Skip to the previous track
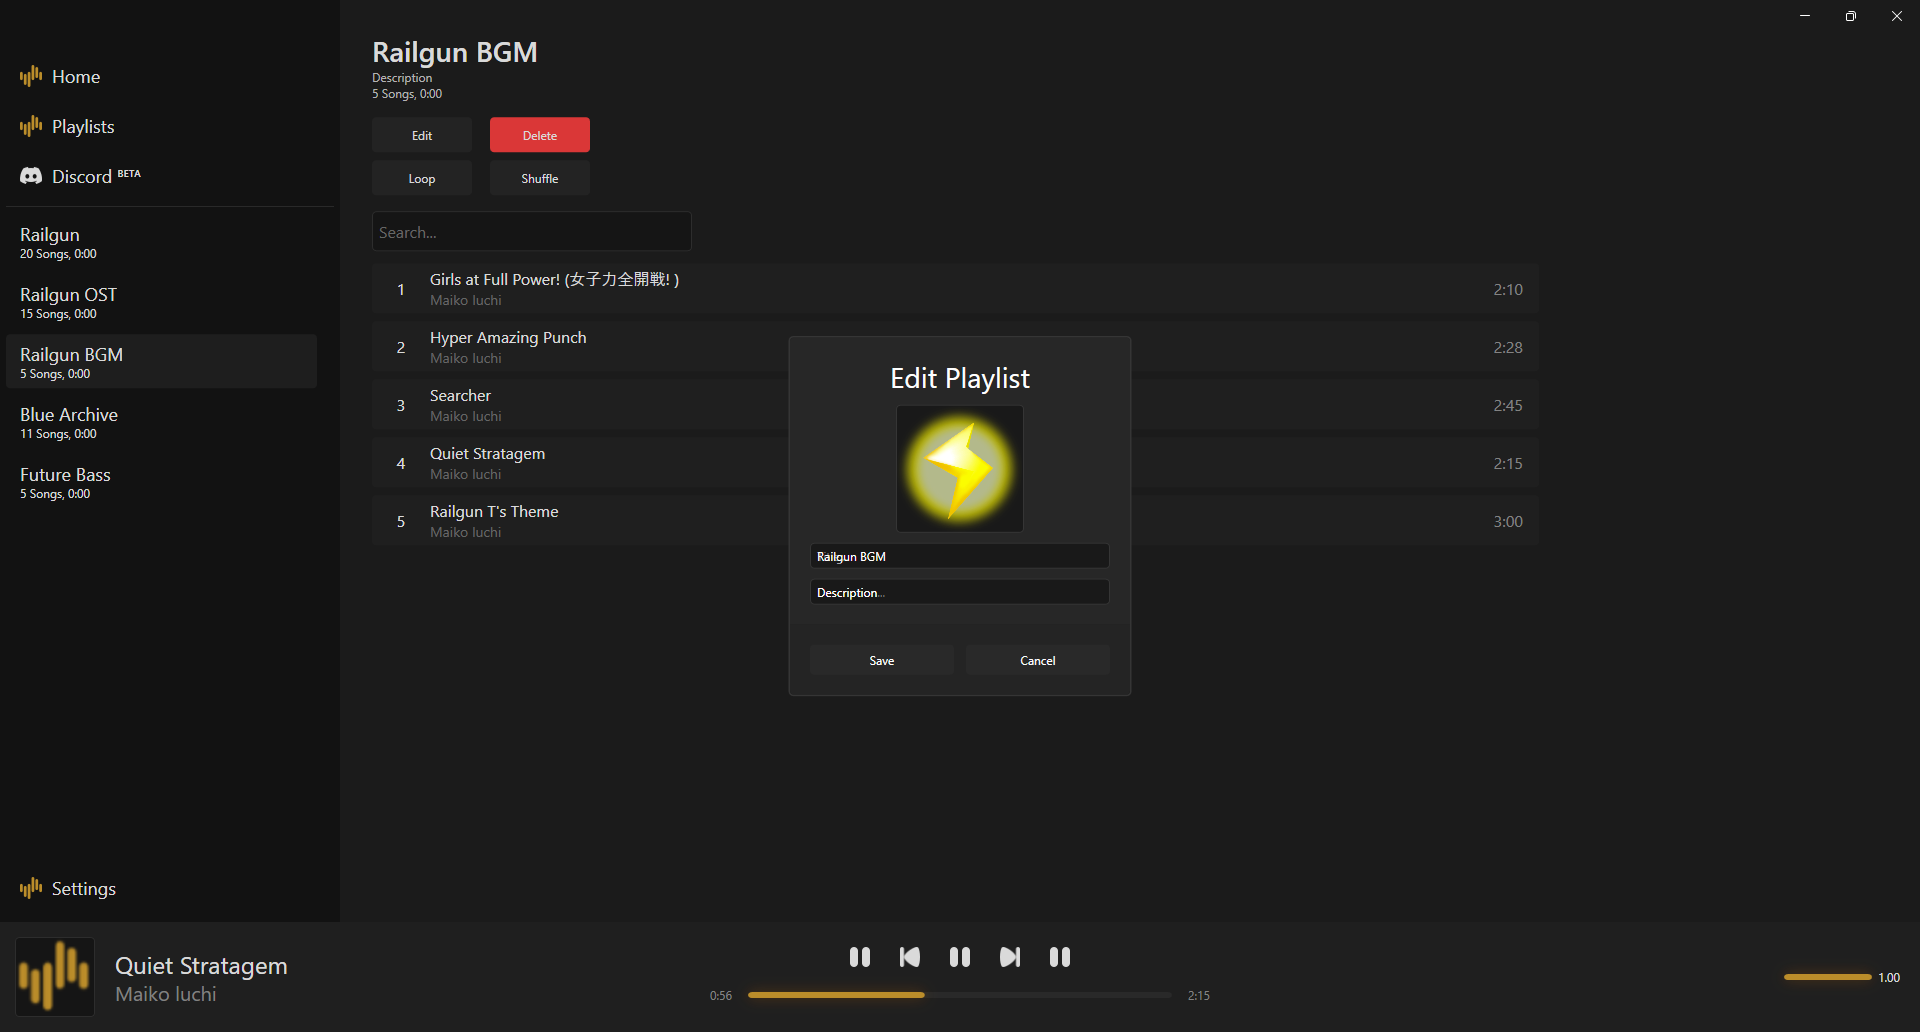1920x1032 pixels. [909, 957]
